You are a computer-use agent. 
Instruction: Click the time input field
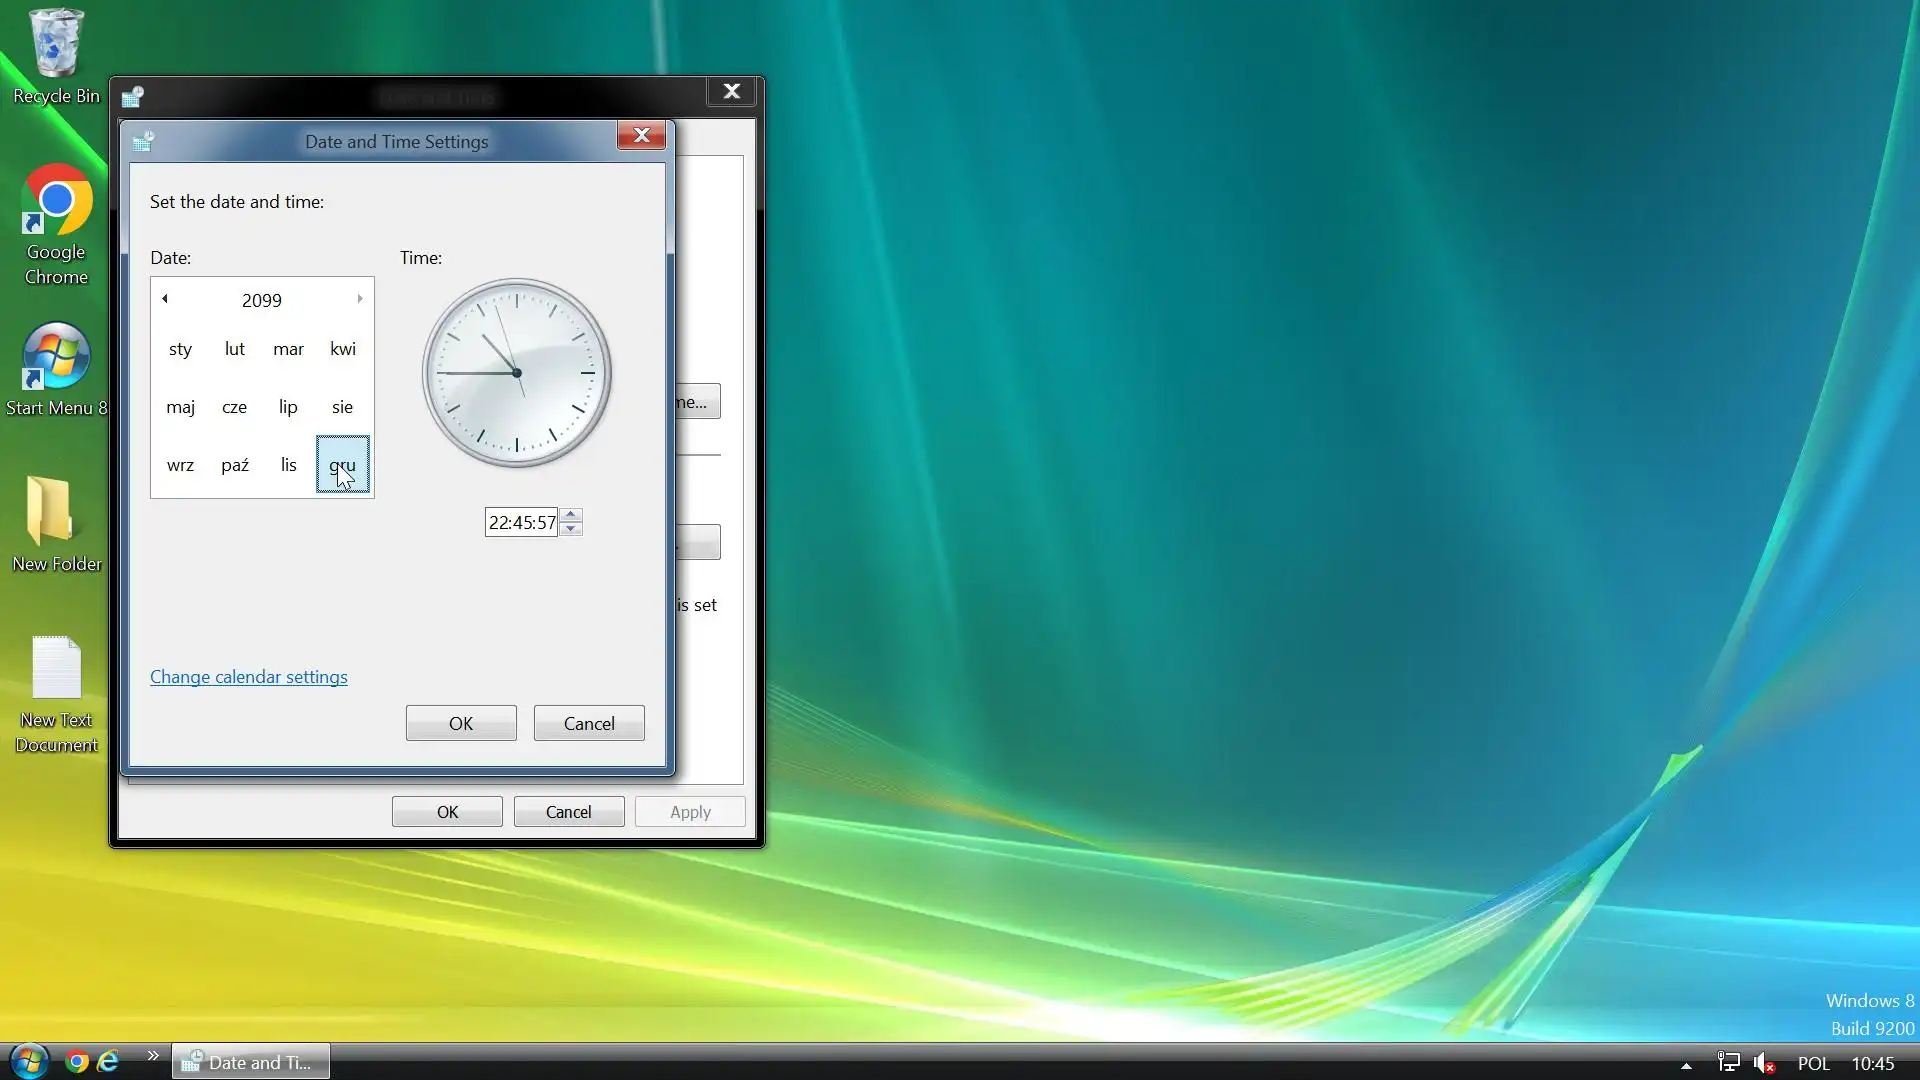click(x=521, y=523)
